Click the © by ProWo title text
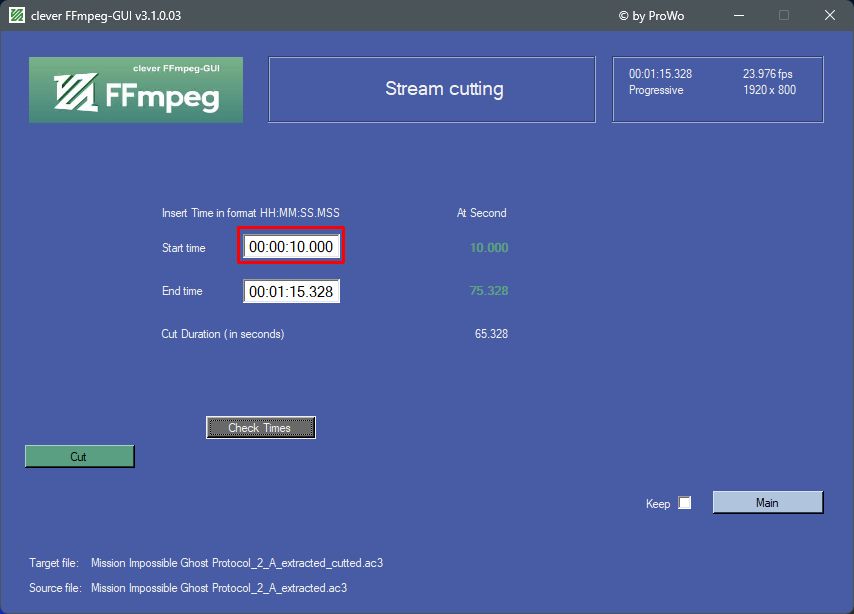The height and width of the screenshot is (614, 854). [x=651, y=16]
